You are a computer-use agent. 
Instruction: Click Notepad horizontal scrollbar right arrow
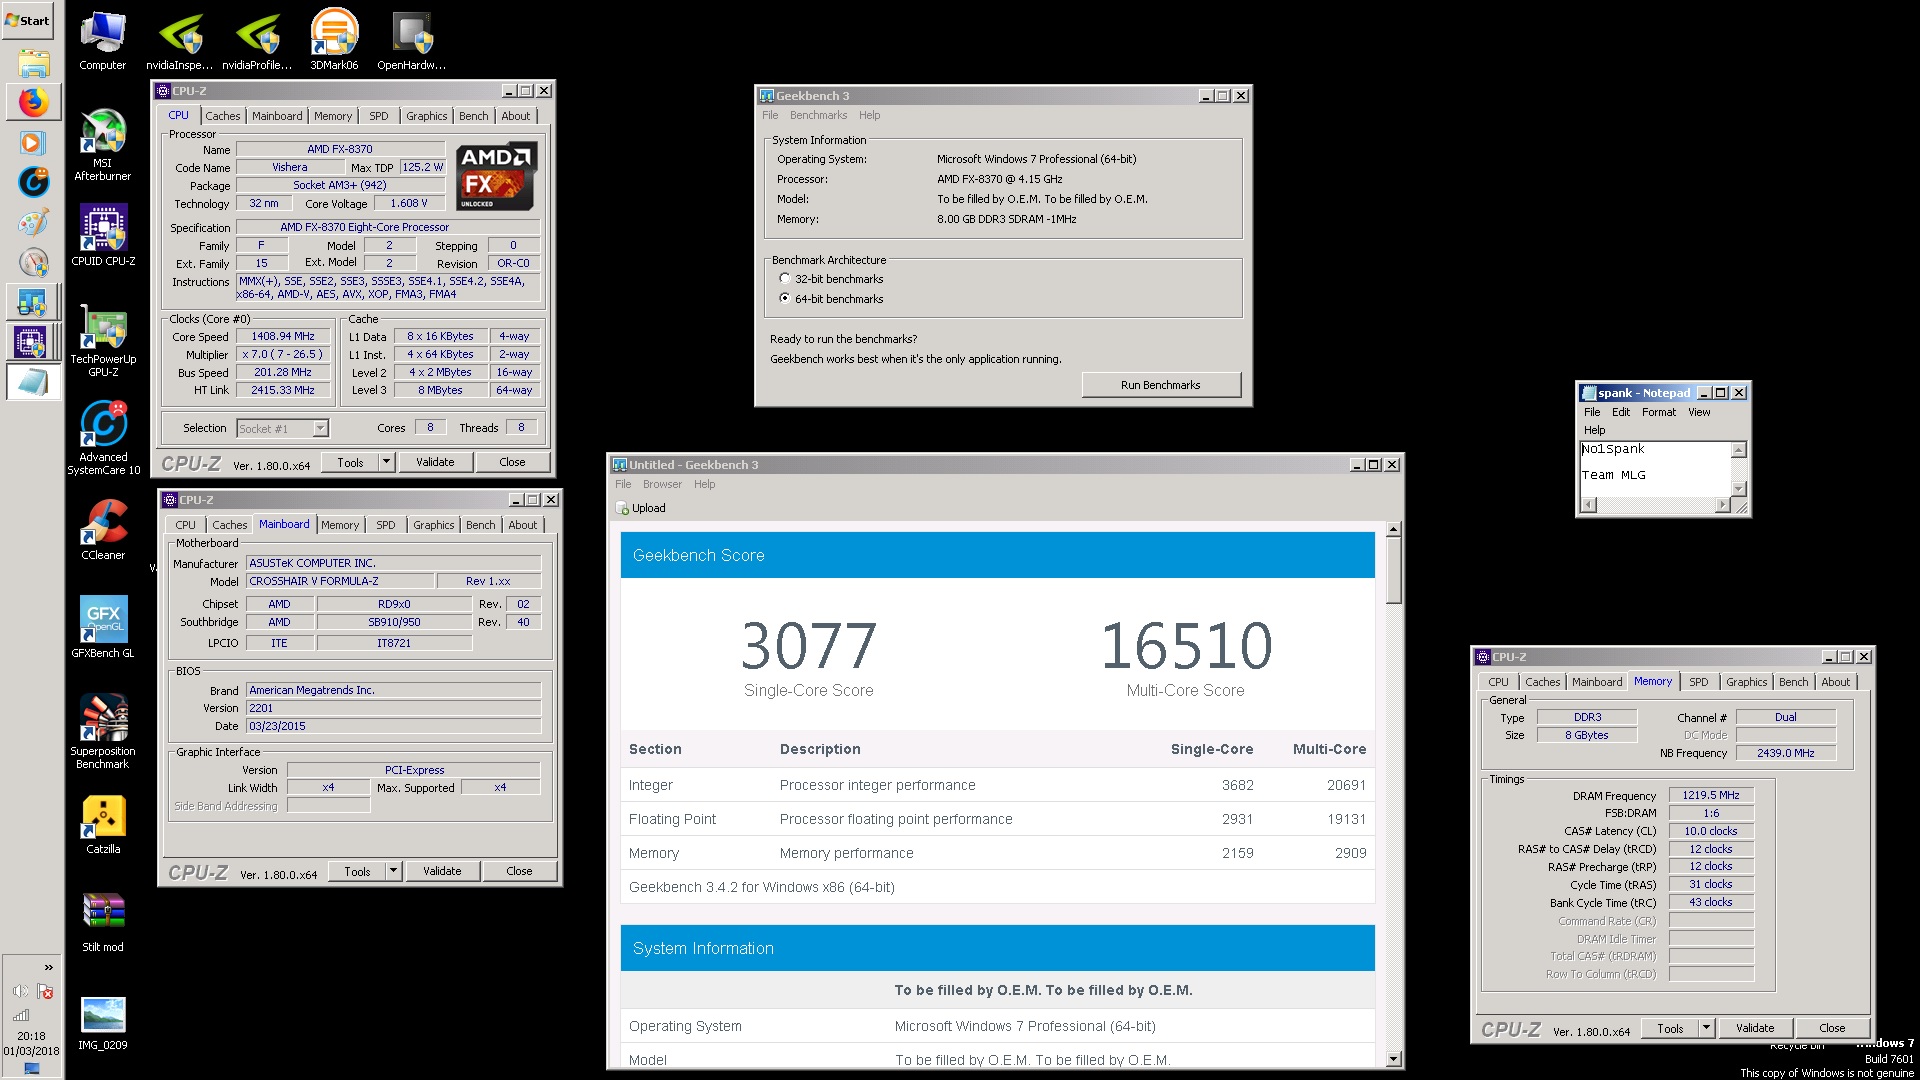tap(1721, 505)
